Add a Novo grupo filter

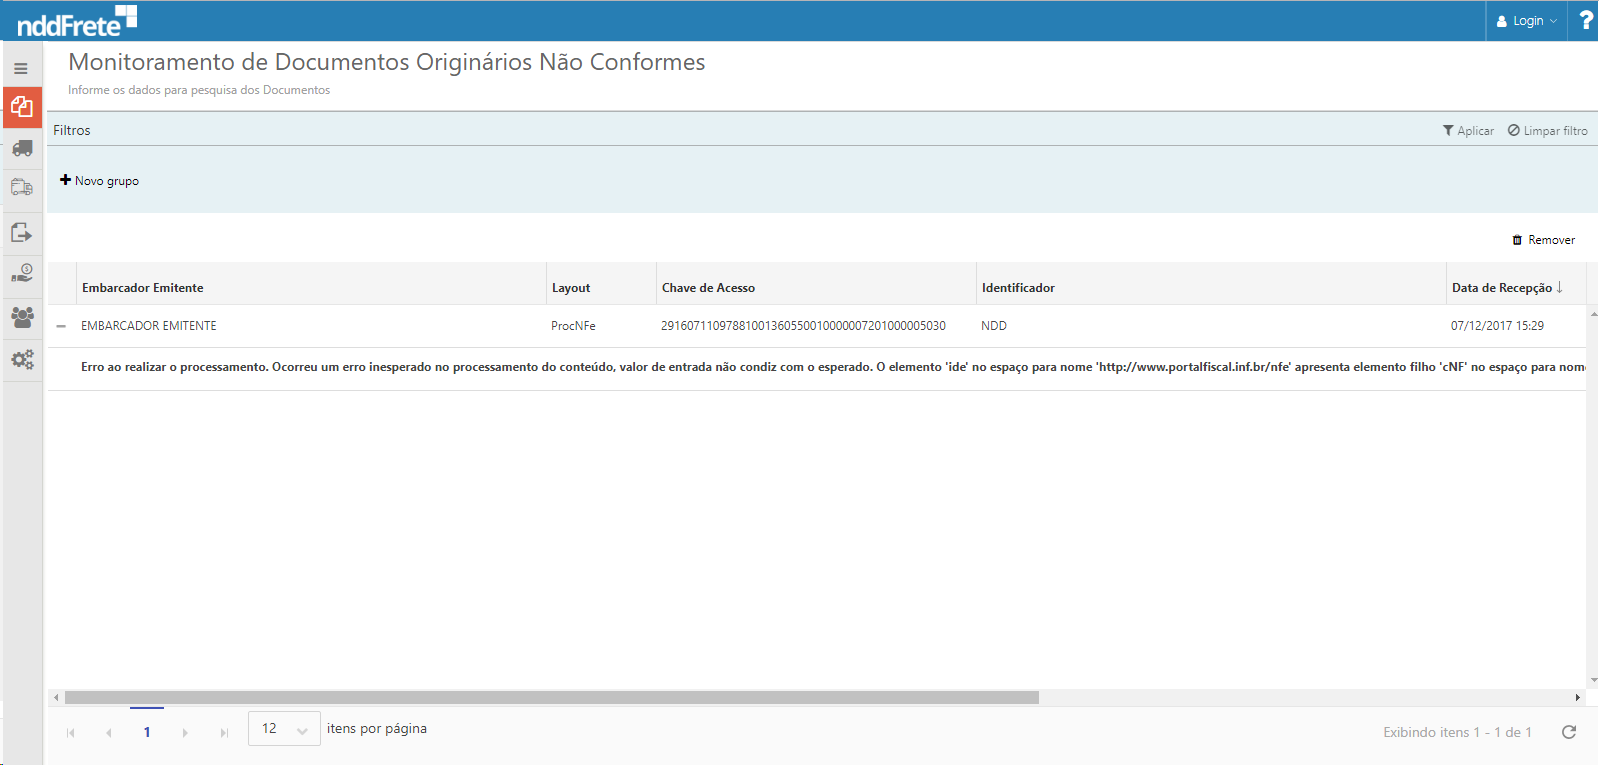click(x=99, y=181)
